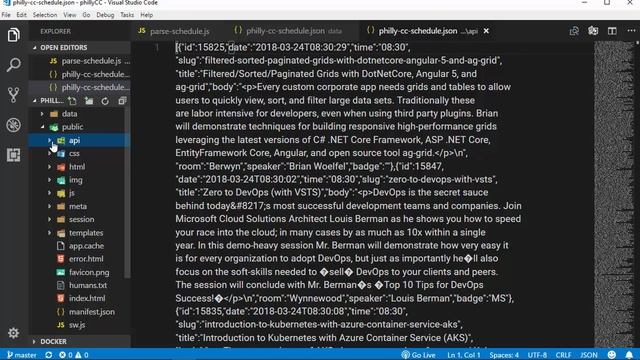This screenshot has width=640, height=360.
Task: Open the Search view in activity bar
Action: tap(13, 65)
